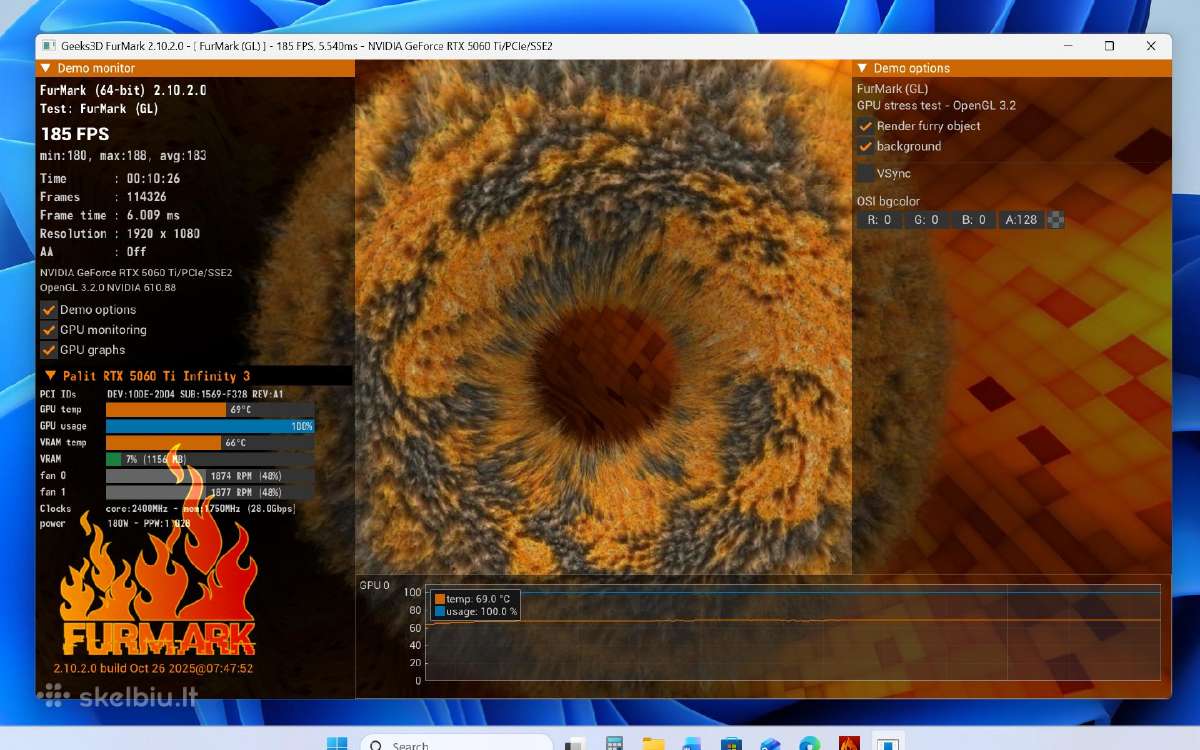Screen dimensions: 1200x750
Task: Click the OSI bgcolor G value field
Action: pos(926,220)
